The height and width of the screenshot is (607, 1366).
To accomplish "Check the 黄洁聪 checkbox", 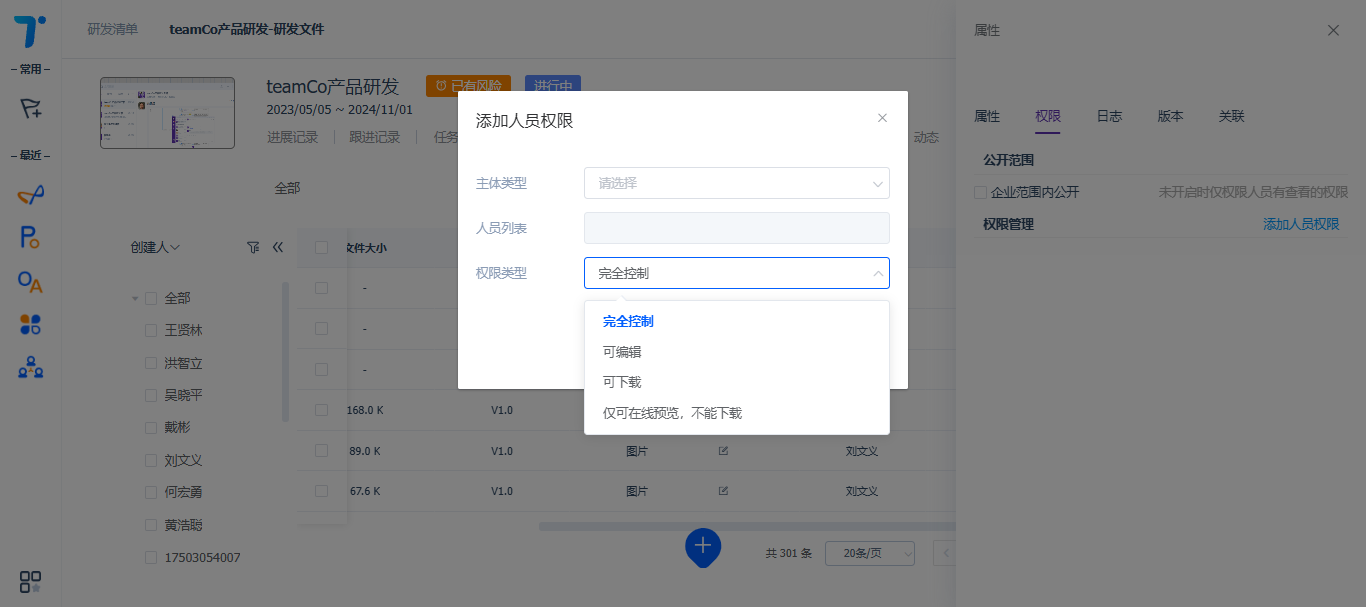I will click(151, 525).
